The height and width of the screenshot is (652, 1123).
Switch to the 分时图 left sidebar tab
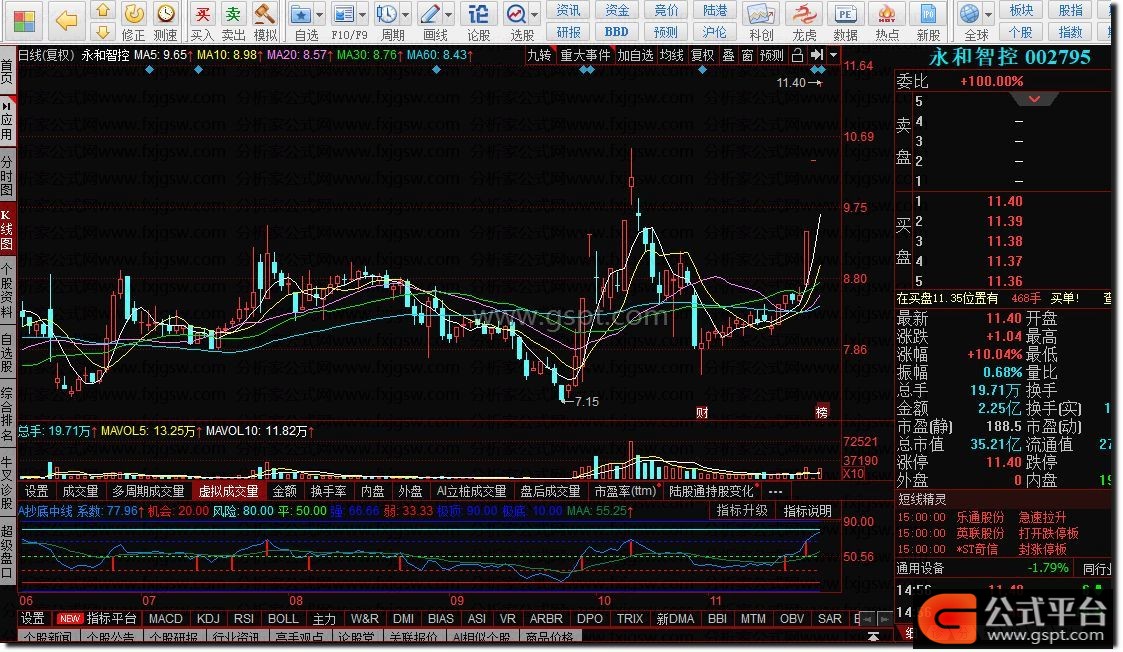point(7,174)
